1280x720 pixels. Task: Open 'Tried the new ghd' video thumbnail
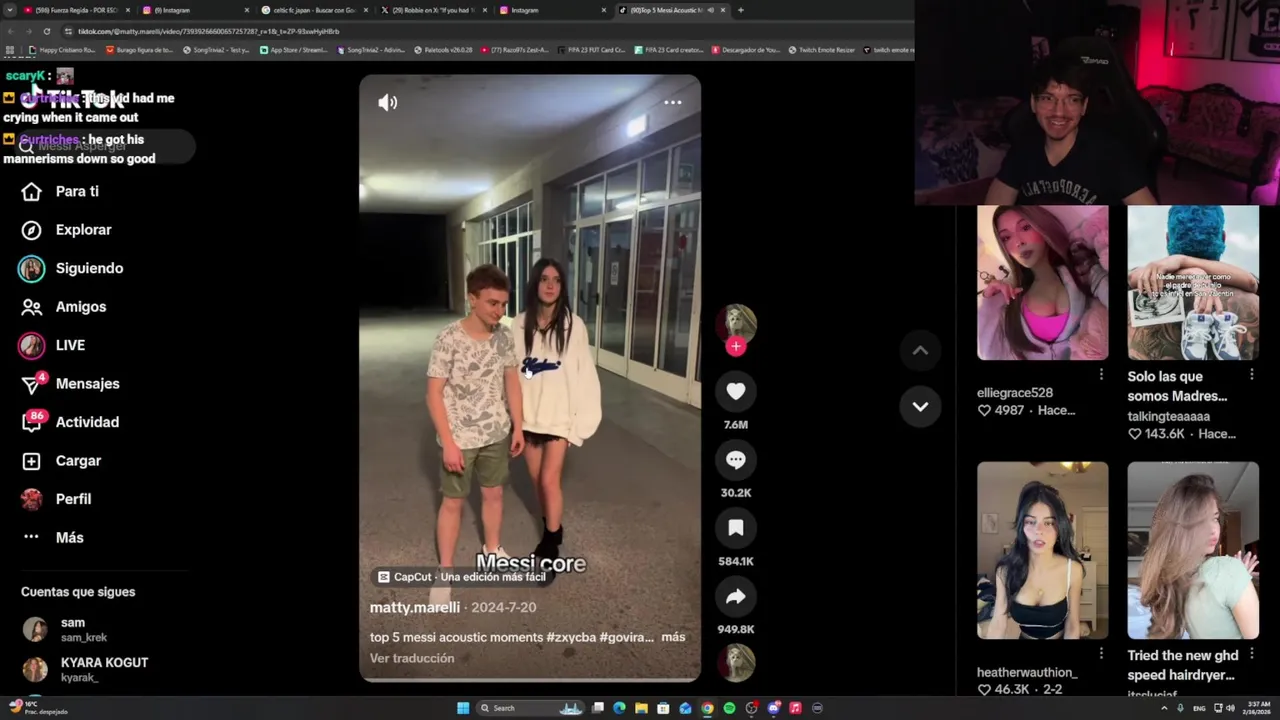point(1193,550)
